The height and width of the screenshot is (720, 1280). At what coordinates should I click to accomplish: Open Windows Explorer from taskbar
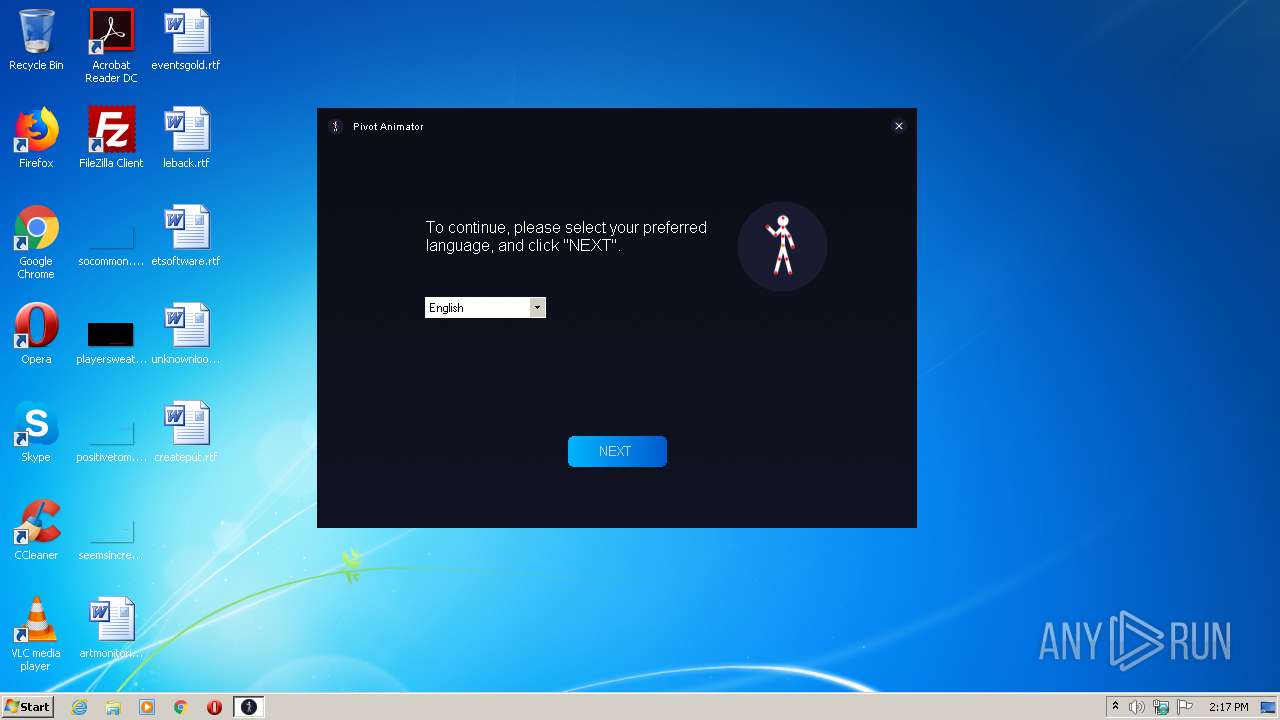(x=113, y=707)
